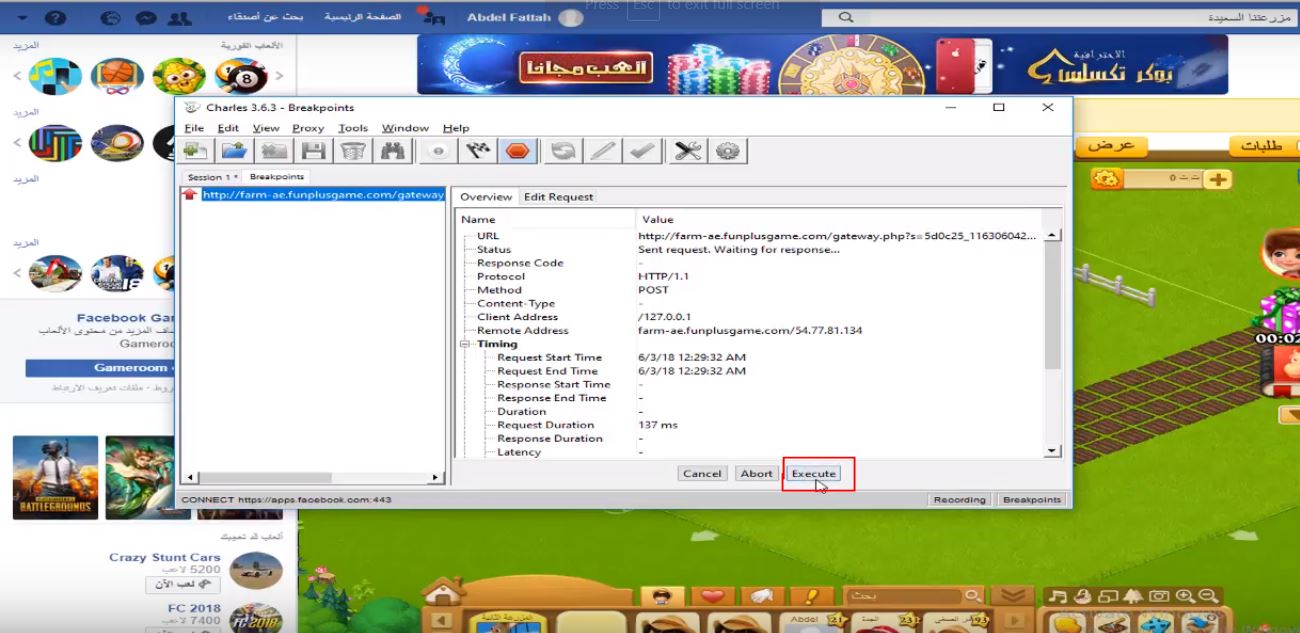The width and height of the screenshot is (1300, 633).
Task: Open the piano tiles music game icon
Action: (55, 76)
